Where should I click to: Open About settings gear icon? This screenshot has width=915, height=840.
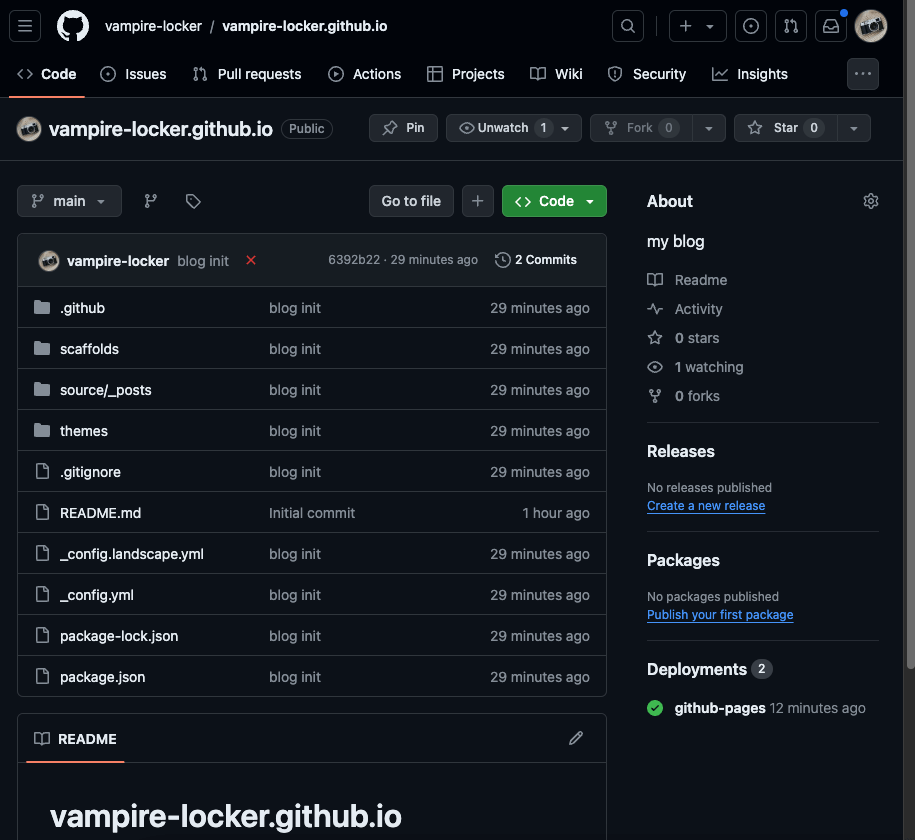point(871,201)
